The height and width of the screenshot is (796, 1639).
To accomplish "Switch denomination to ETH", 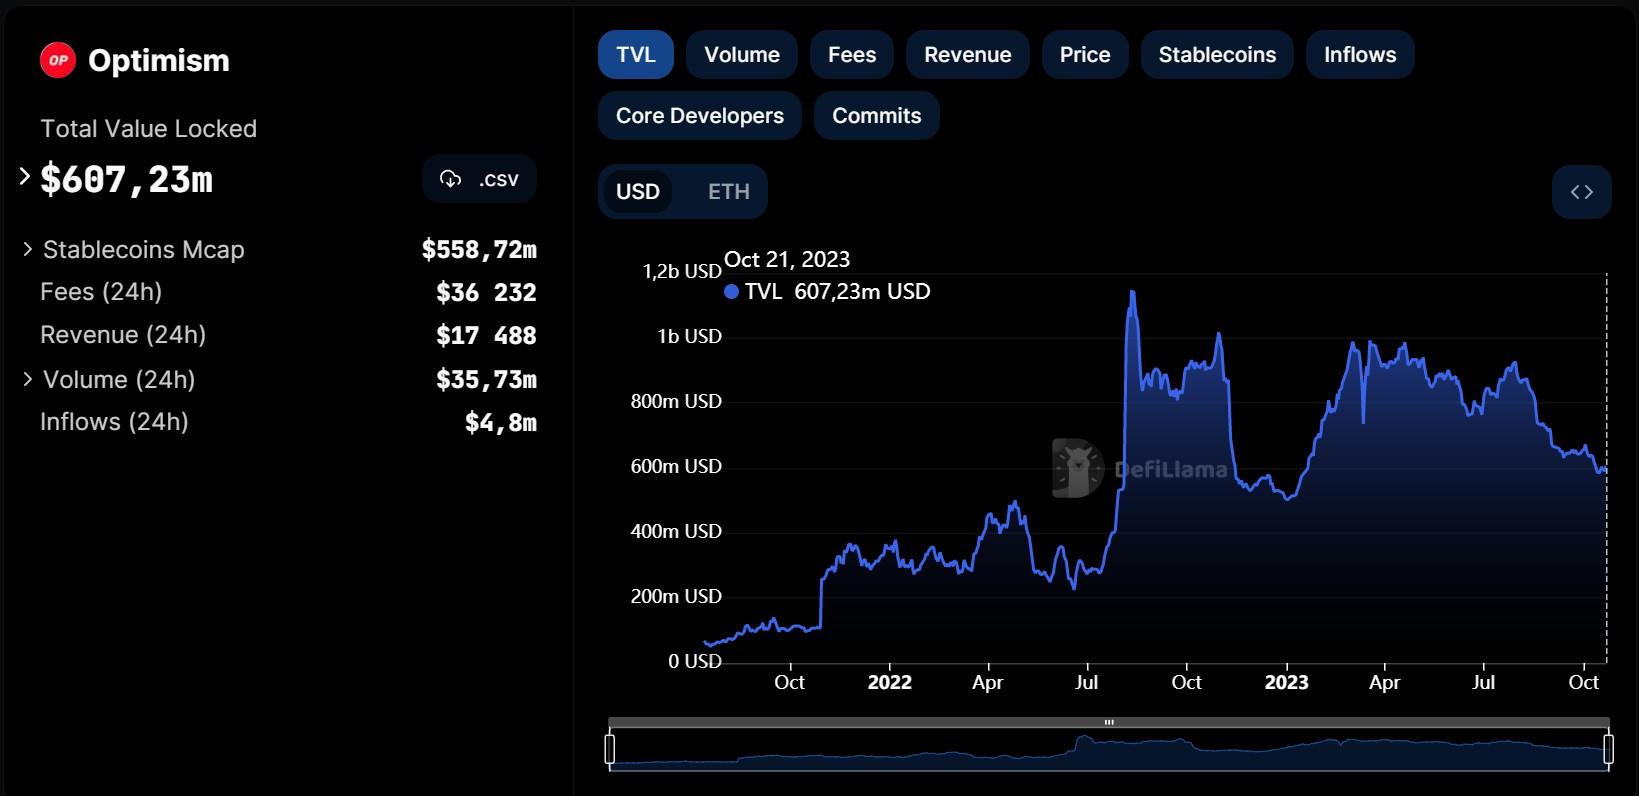I will pos(729,192).
